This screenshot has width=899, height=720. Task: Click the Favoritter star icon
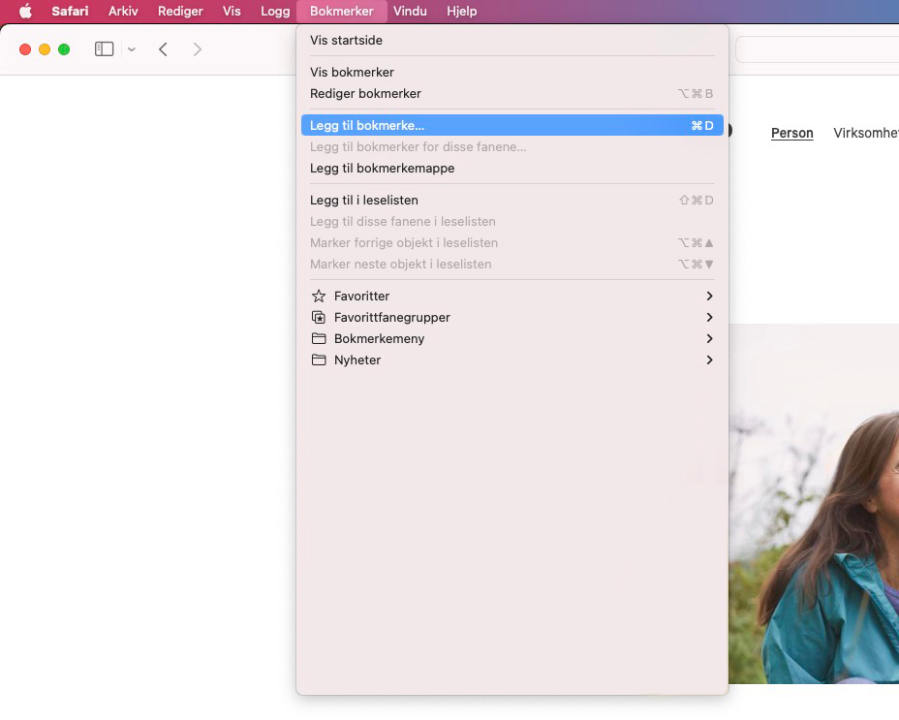tap(319, 296)
